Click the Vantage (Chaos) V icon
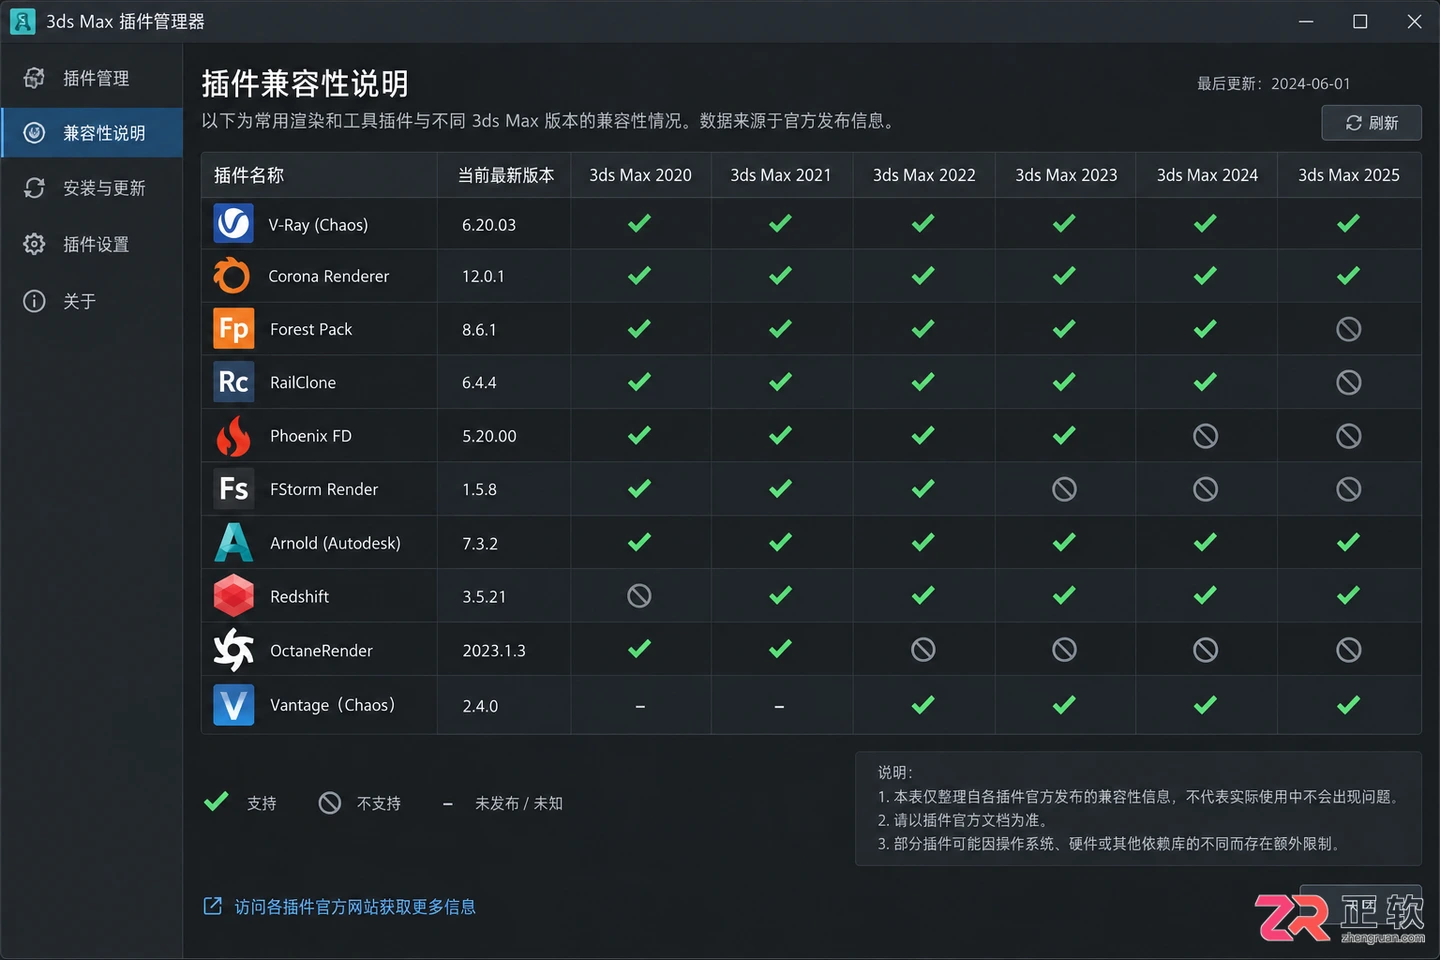1440x960 pixels. (233, 705)
